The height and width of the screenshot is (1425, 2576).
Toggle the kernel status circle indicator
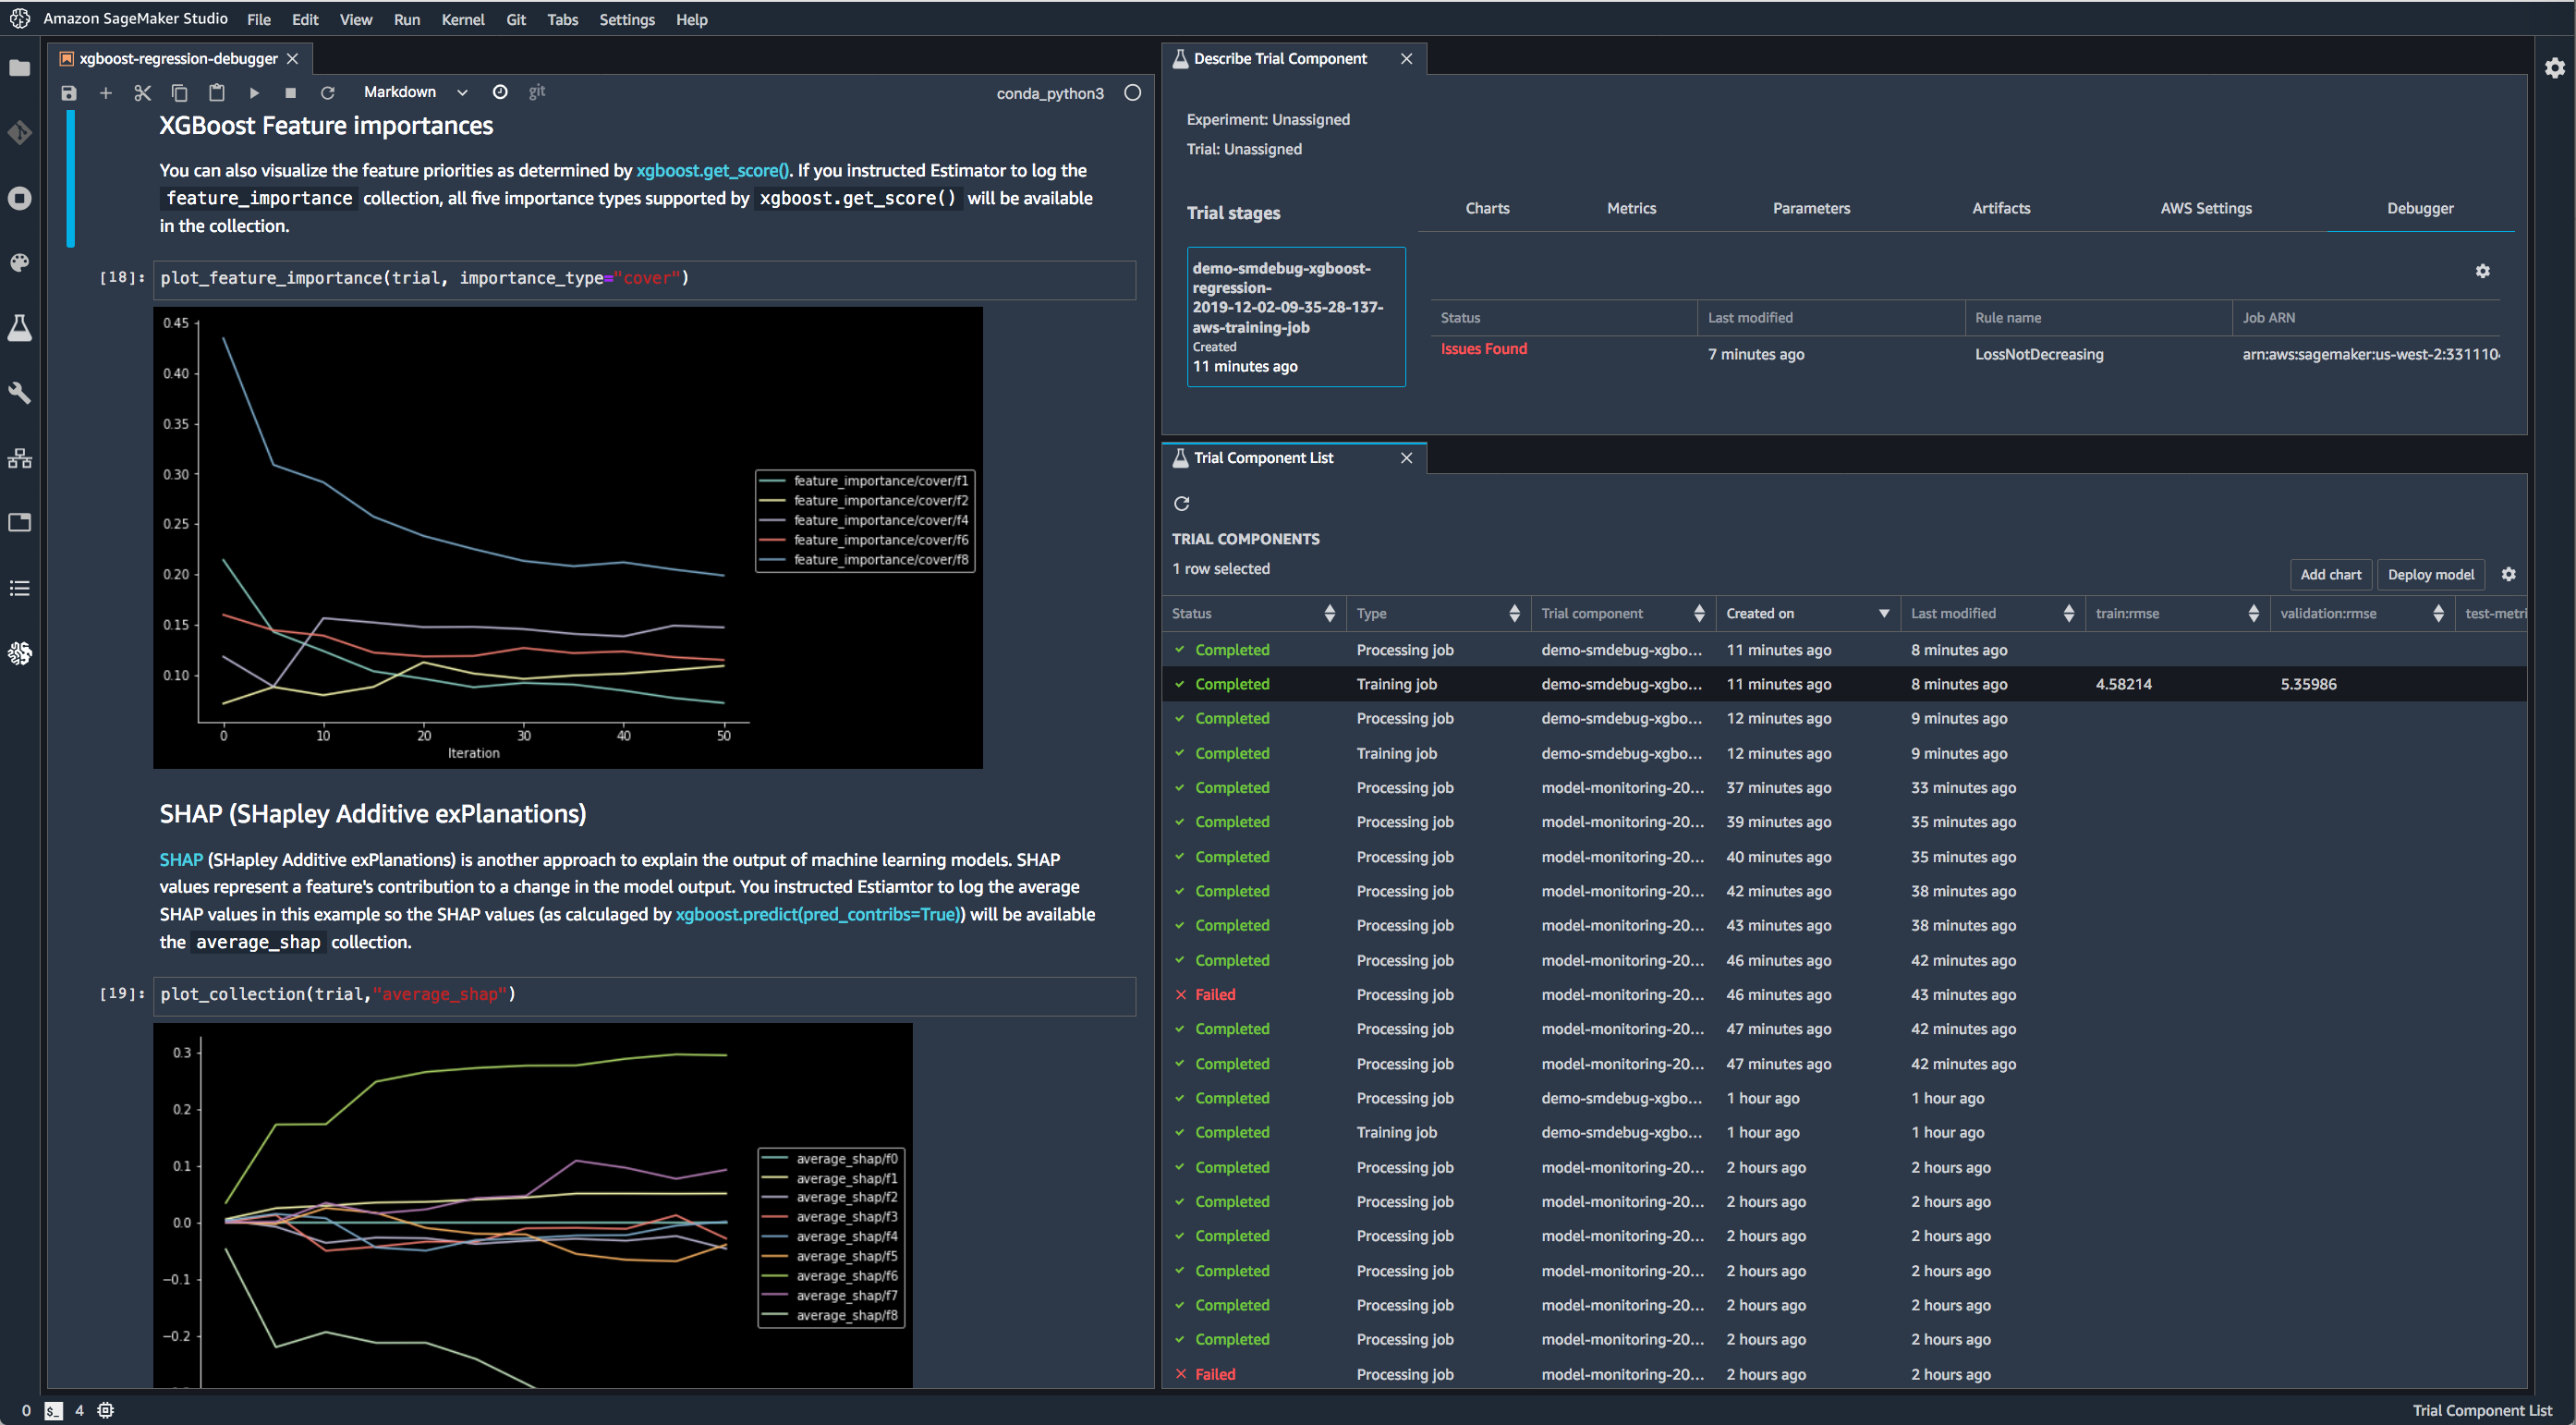[x=1132, y=93]
